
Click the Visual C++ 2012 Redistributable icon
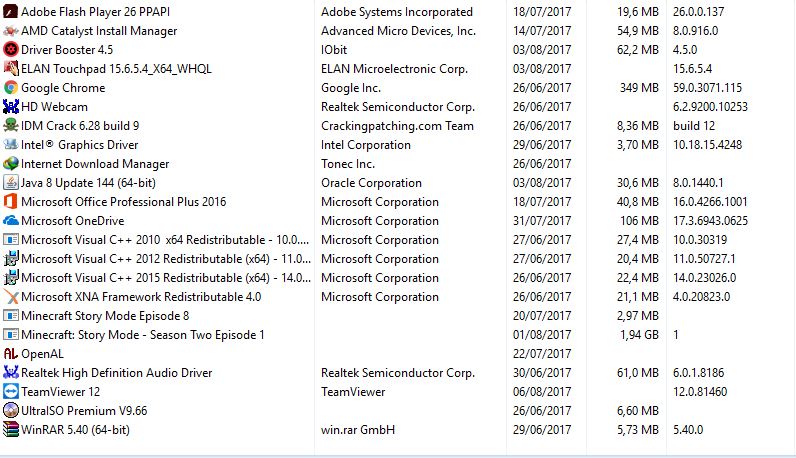click(11, 259)
